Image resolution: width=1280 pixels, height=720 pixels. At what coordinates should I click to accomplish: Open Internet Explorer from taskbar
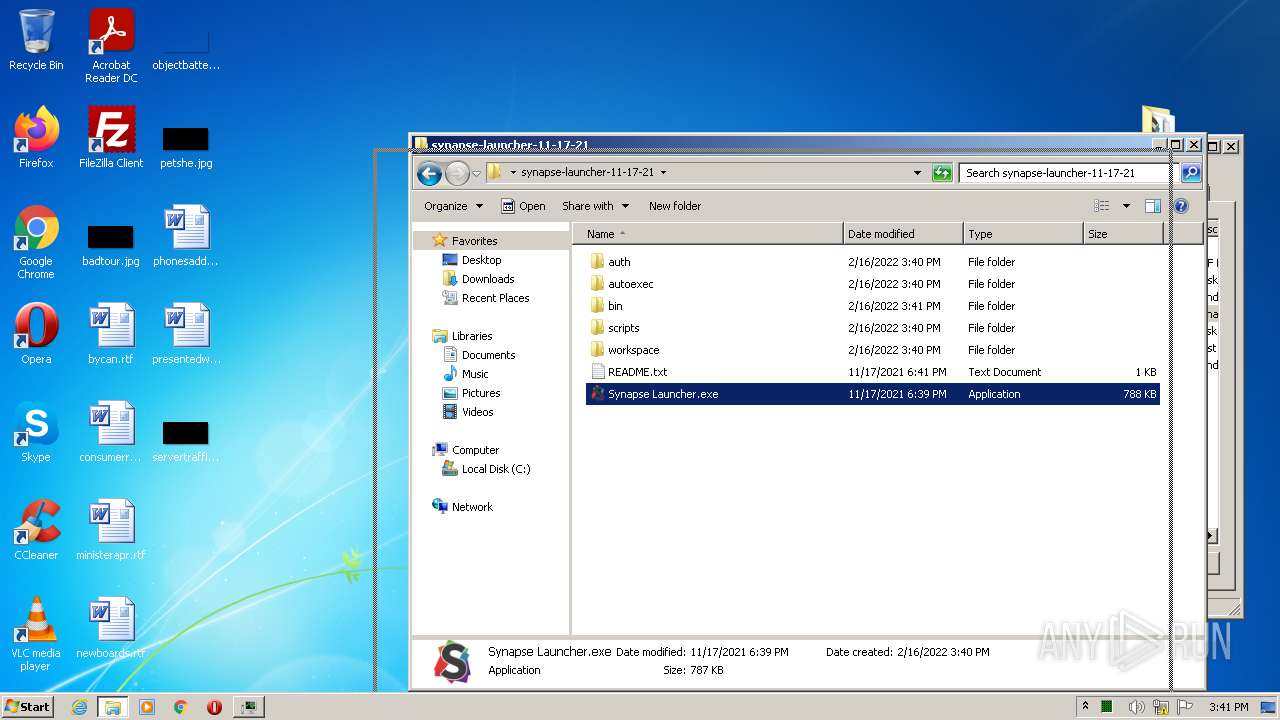[79, 707]
